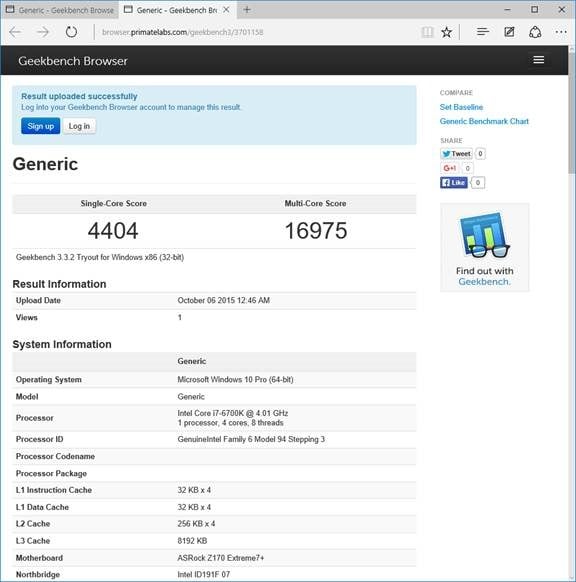Click the multi-core score 16975
Viewport: 576px width, 582px height.
[x=316, y=230]
